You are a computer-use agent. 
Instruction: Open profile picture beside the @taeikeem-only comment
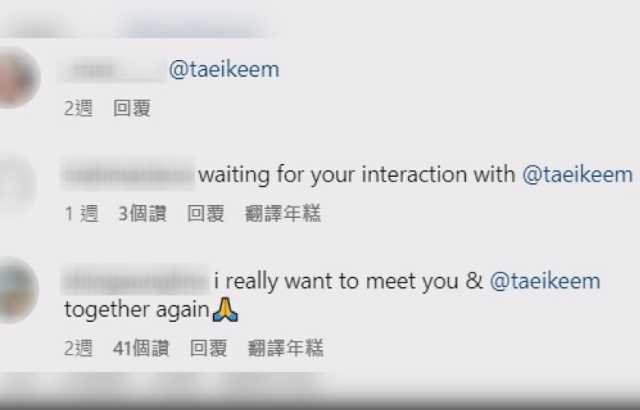tap(16, 78)
